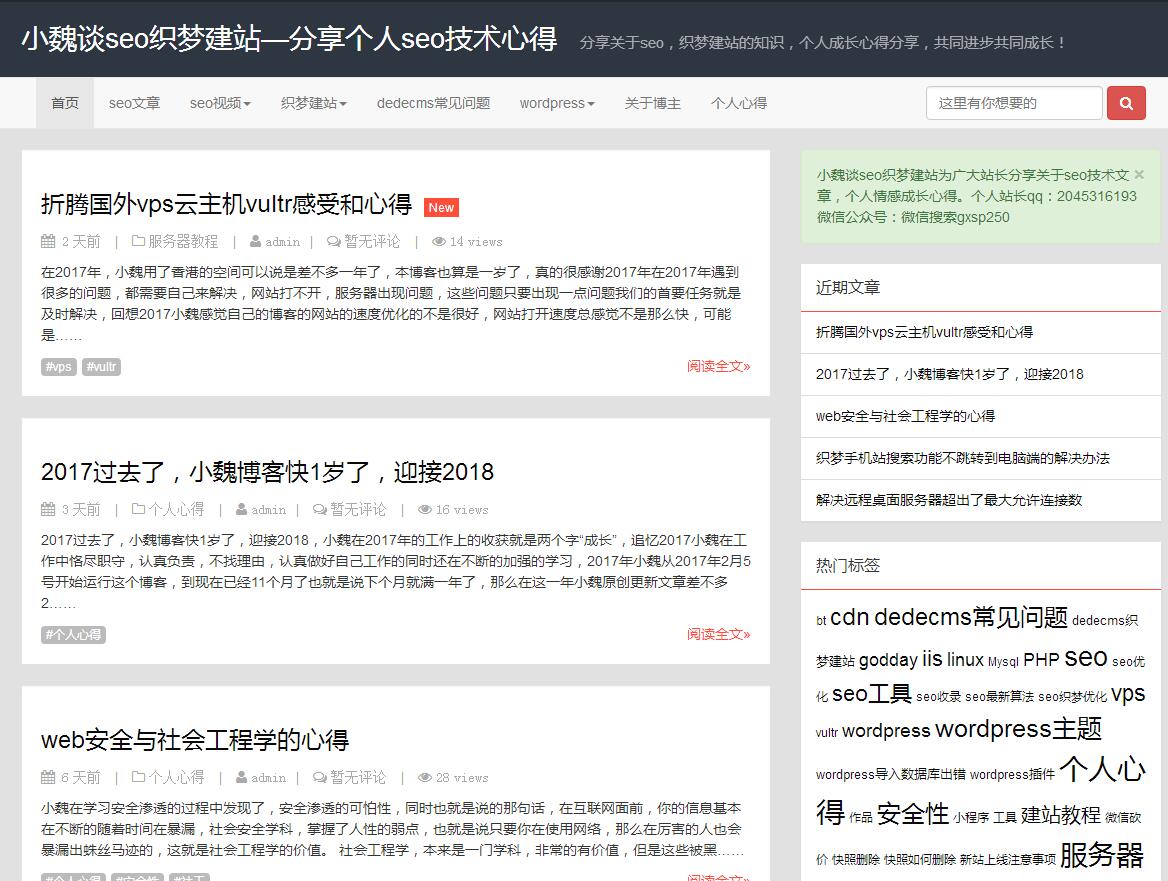Select the #vps tag under the first post
Screen dimensions: 1168x881
coord(58,367)
